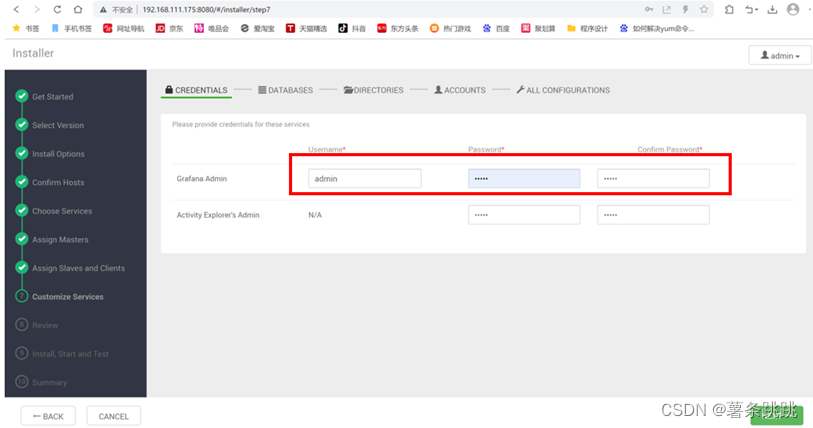Screen dimensions: 813x428
Task: Open the admin user dropdown
Action: [x=780, y=56]
